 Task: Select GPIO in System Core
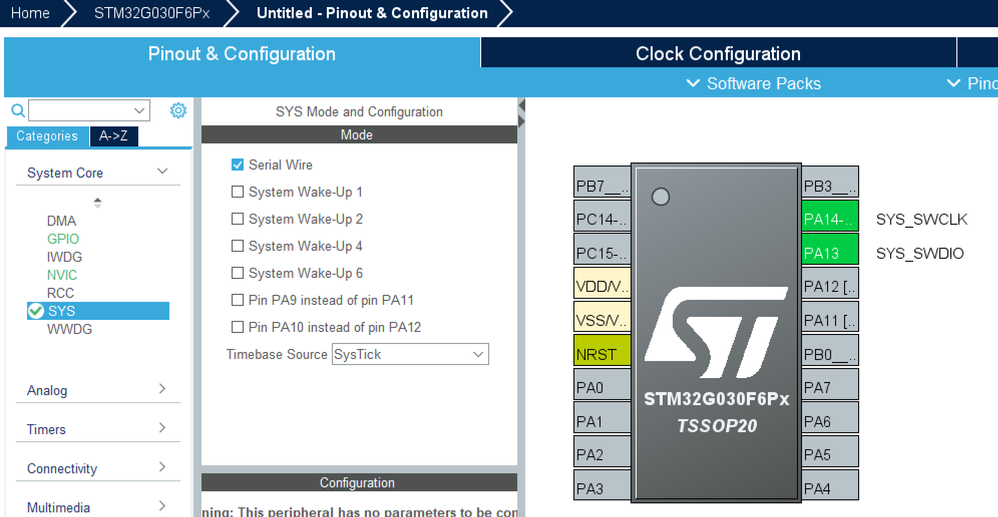(x=63, y=239)
